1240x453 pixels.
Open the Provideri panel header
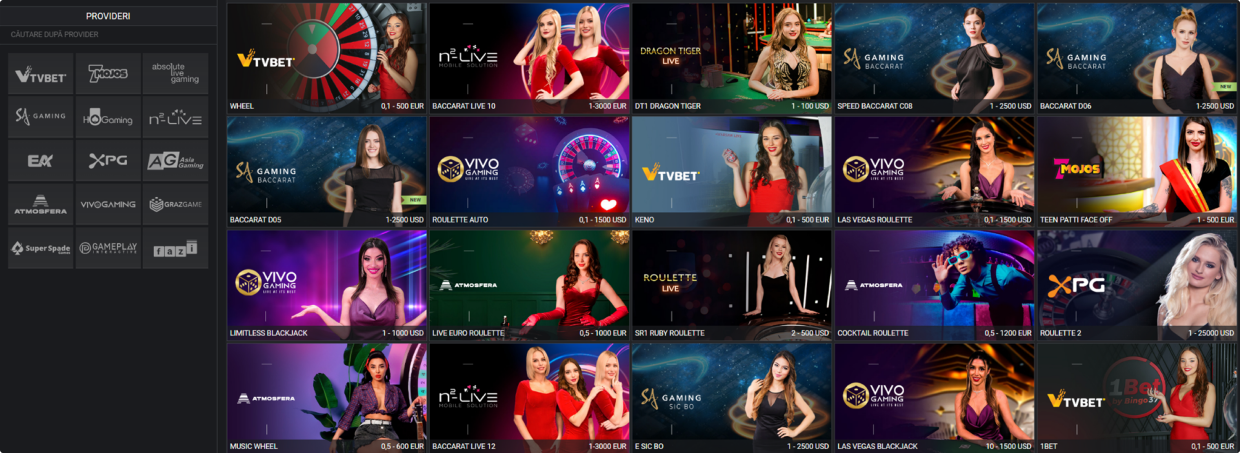(108, 16)
